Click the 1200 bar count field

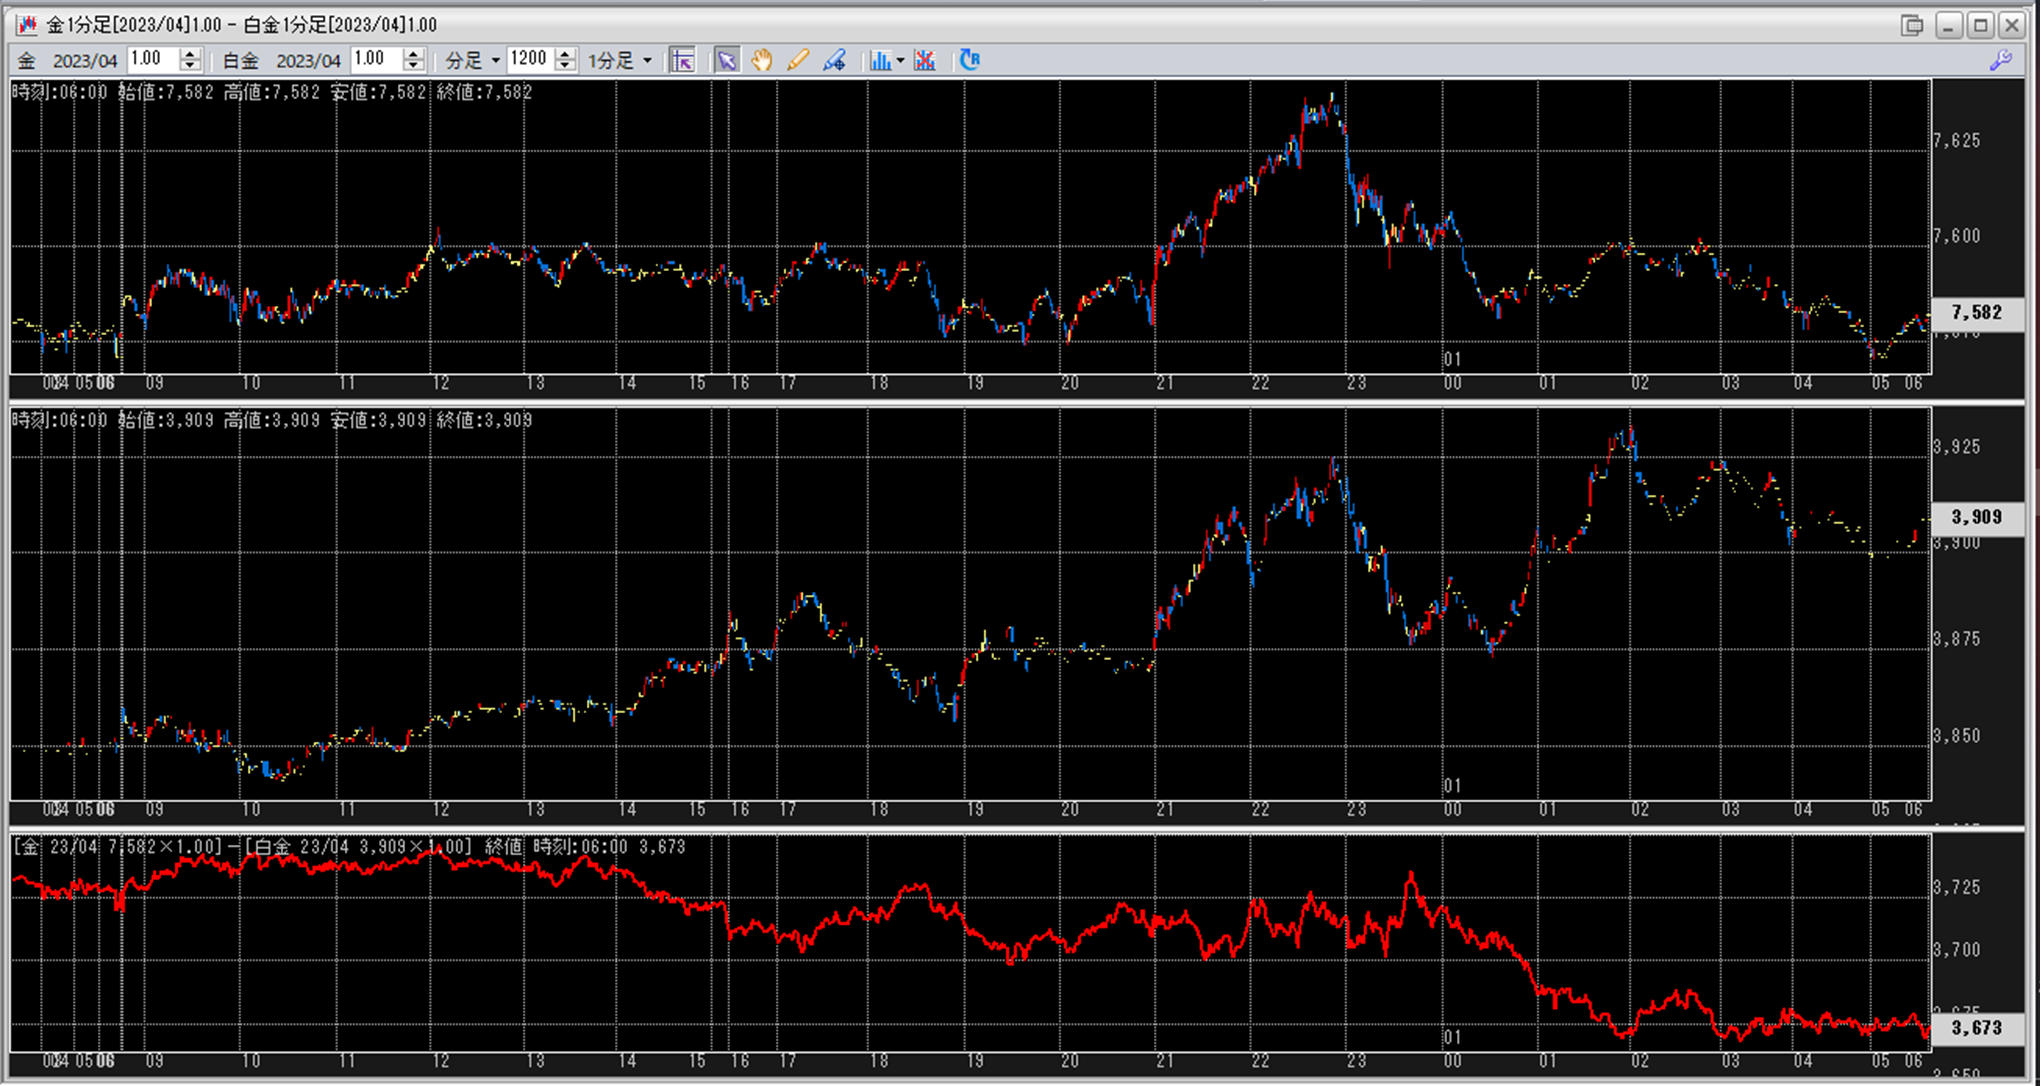[530, 59]
